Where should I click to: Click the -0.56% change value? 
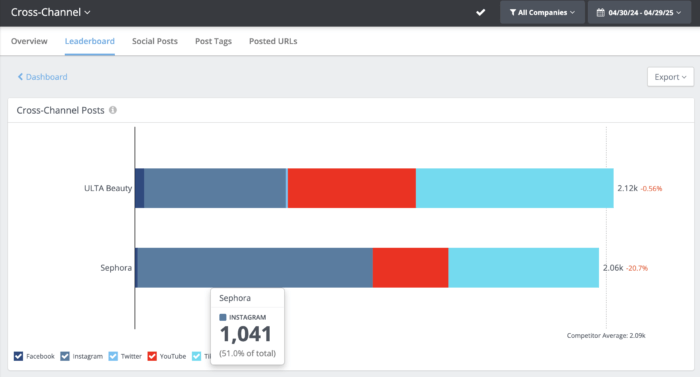651,188
